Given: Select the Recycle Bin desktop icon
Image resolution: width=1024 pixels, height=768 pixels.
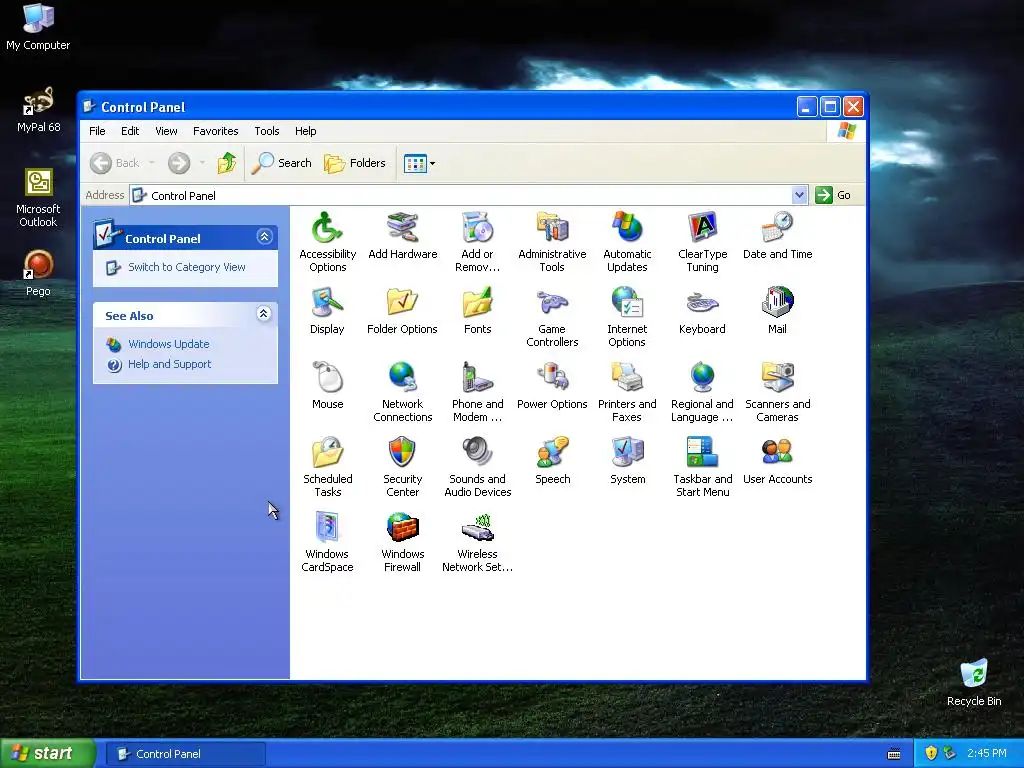Looking at the screenshot, I should pyautogui.click(x=974, y=682).
